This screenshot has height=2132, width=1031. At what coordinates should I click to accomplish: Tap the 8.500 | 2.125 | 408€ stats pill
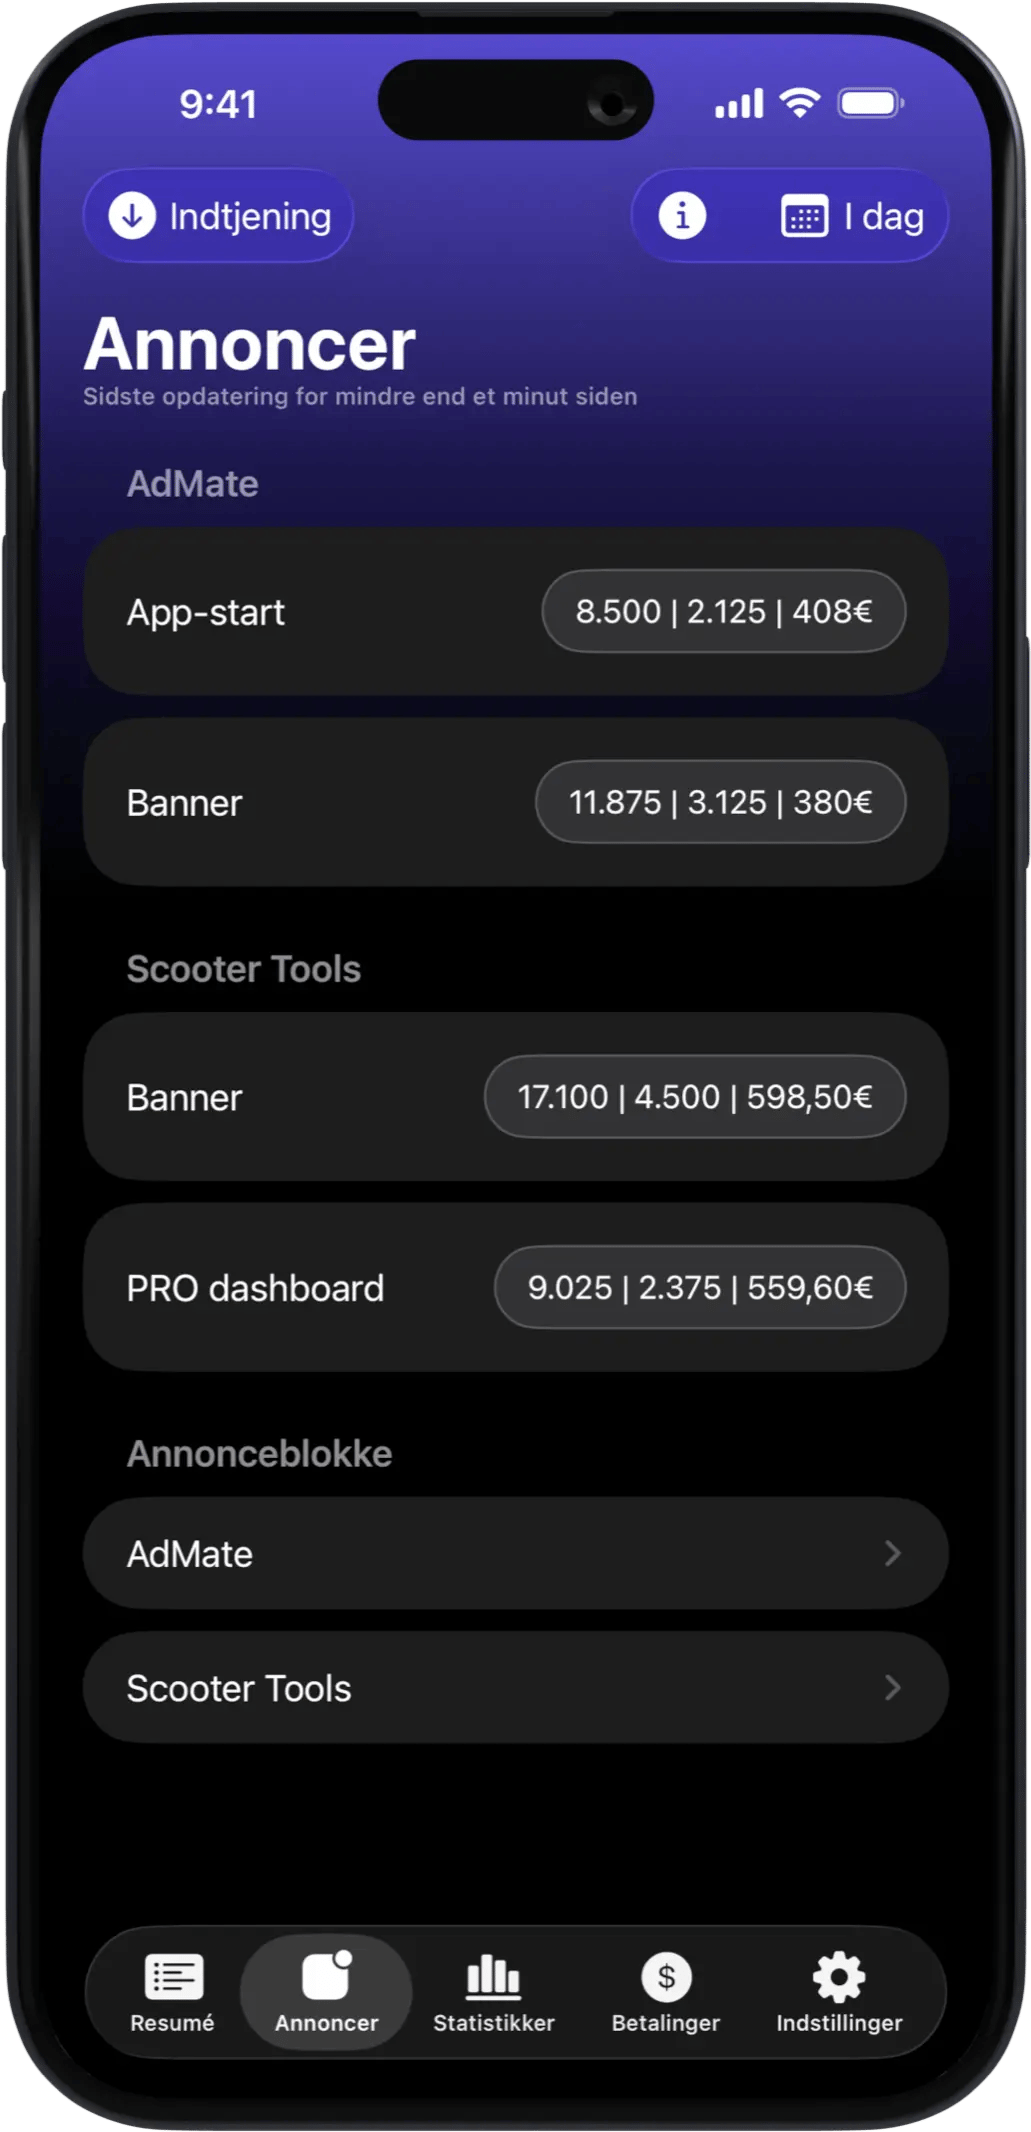click(723, 611)
